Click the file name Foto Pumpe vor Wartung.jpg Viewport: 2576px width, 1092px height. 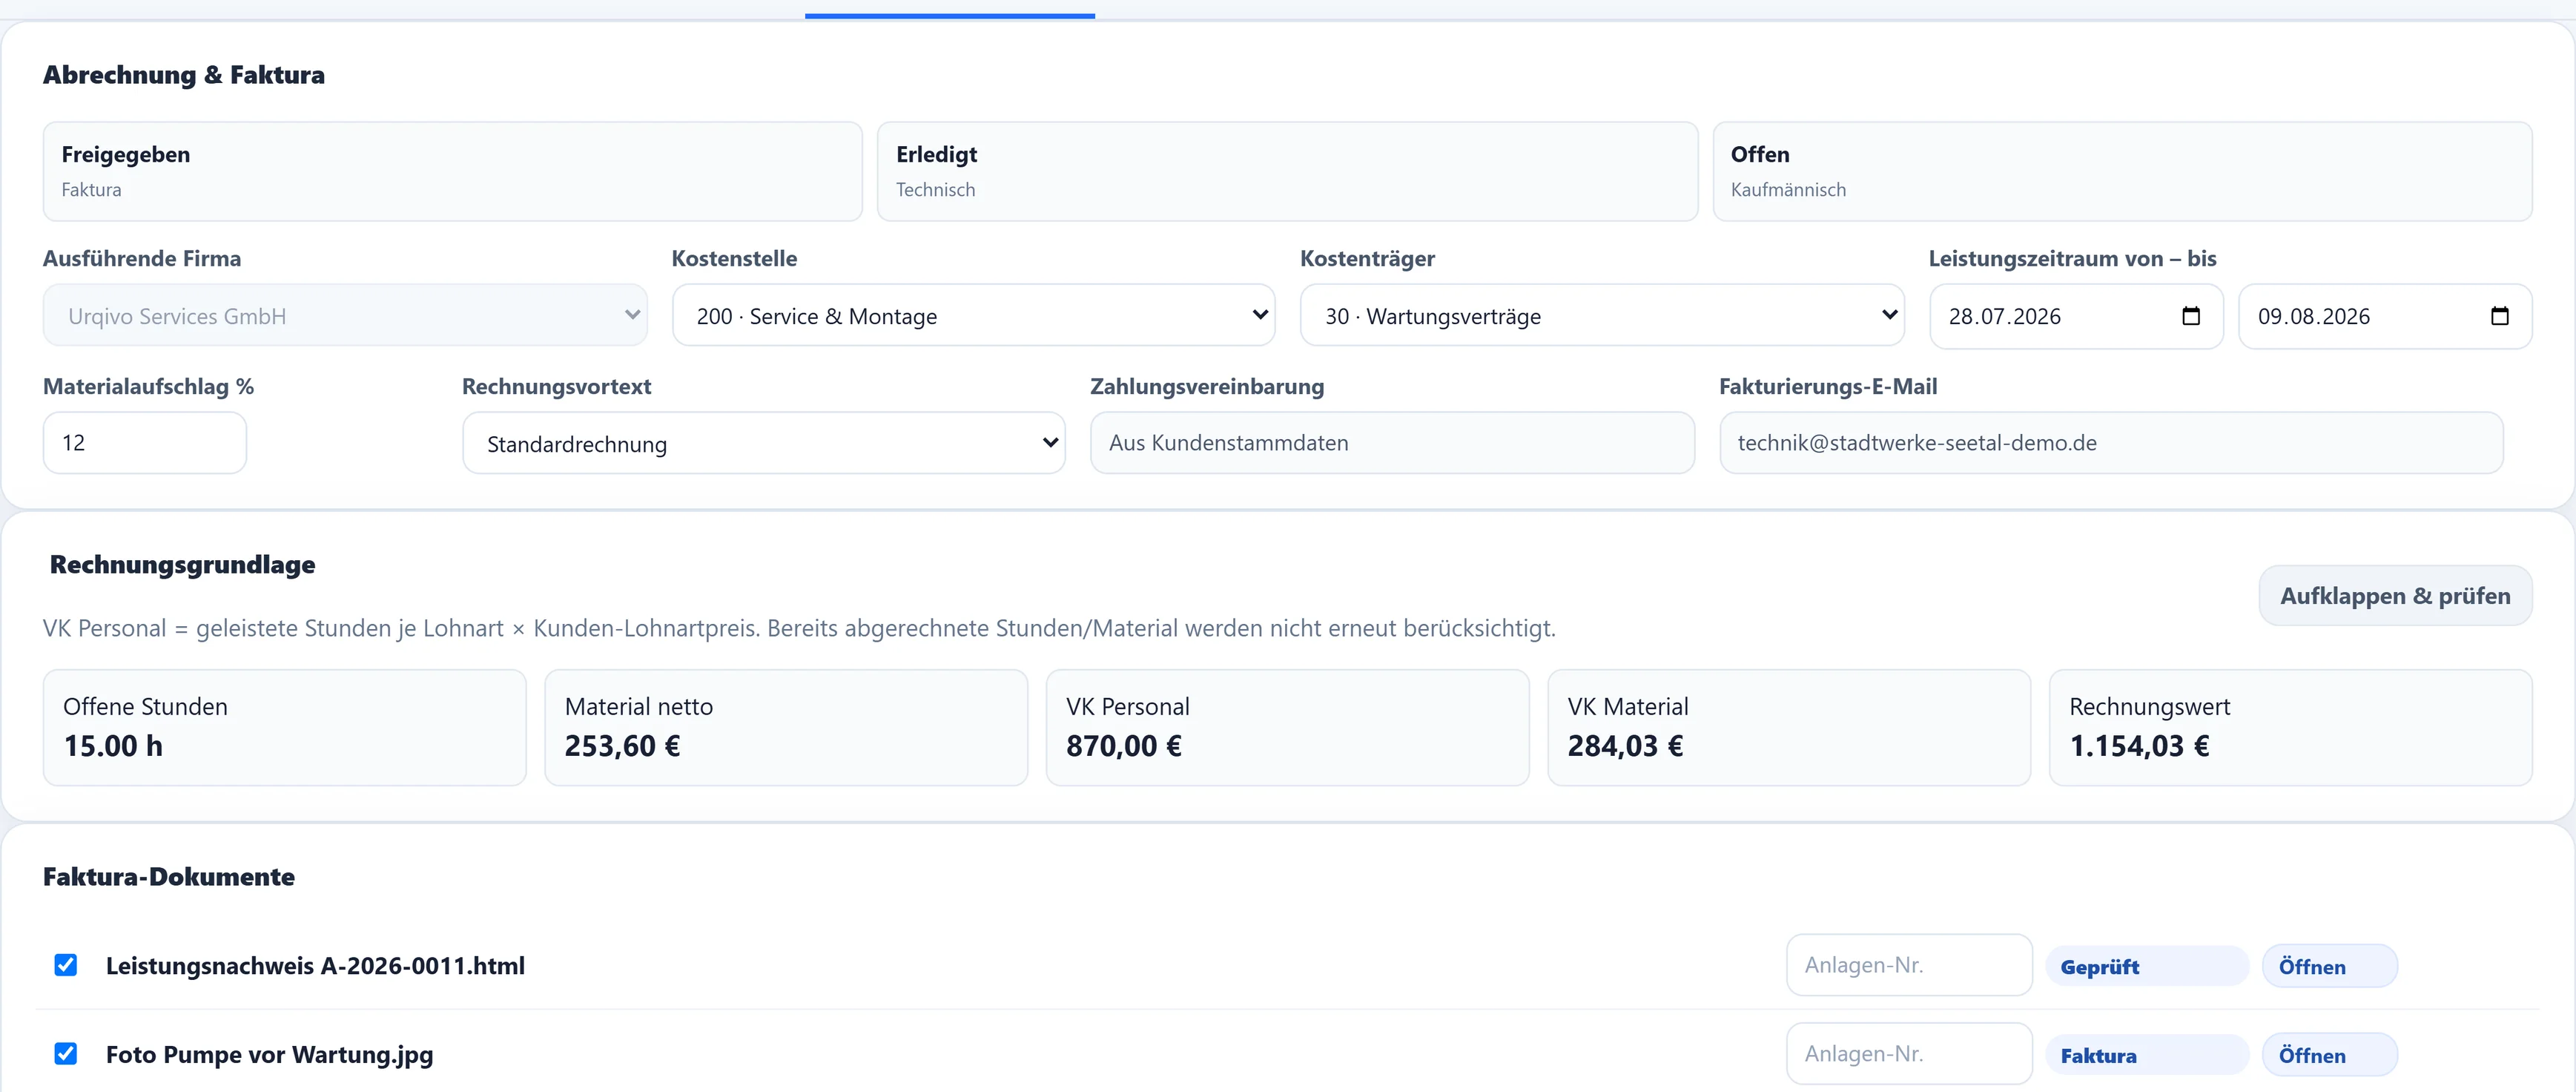pos(269,1055)
